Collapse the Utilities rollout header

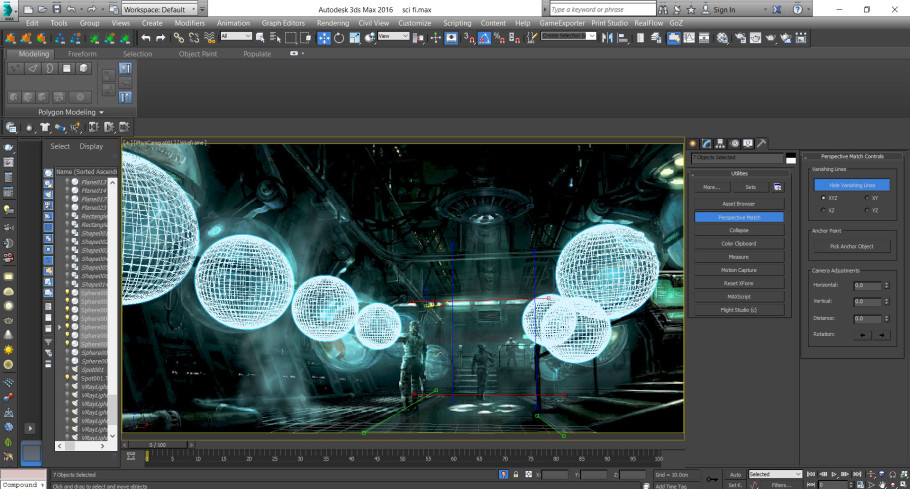(x=739, y=173)
